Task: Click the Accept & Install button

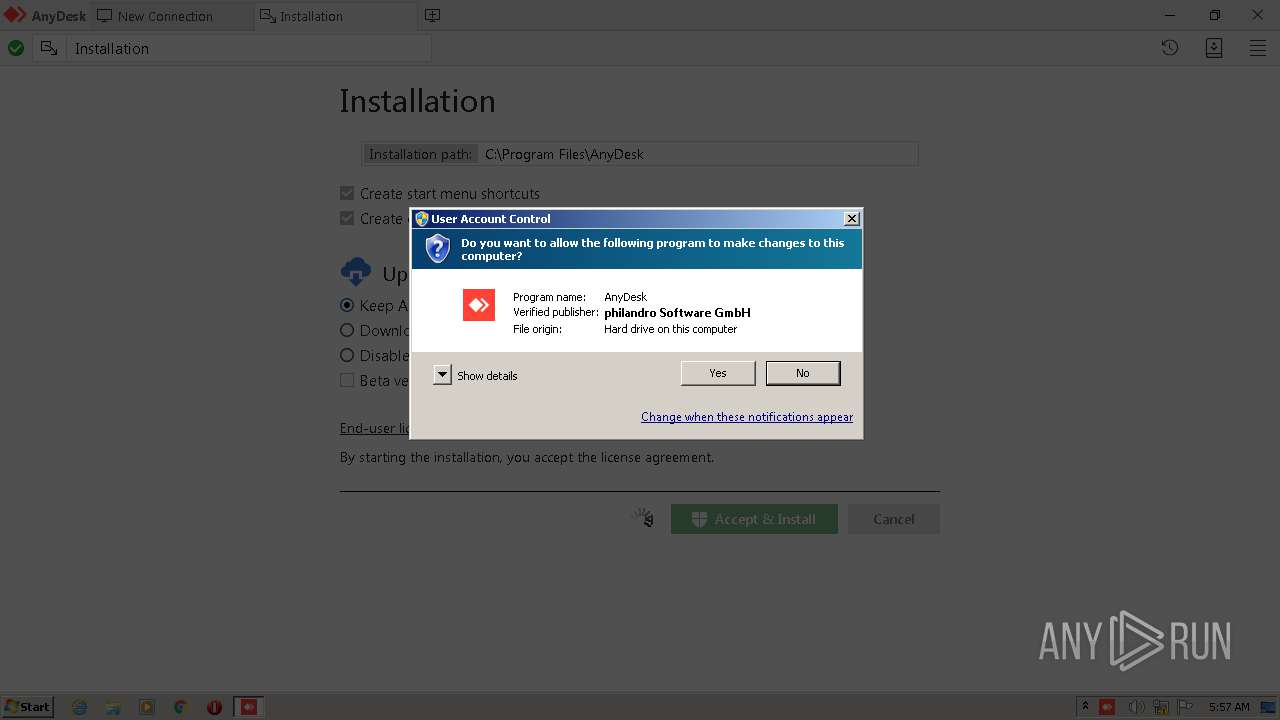Action: click(754, 519)
